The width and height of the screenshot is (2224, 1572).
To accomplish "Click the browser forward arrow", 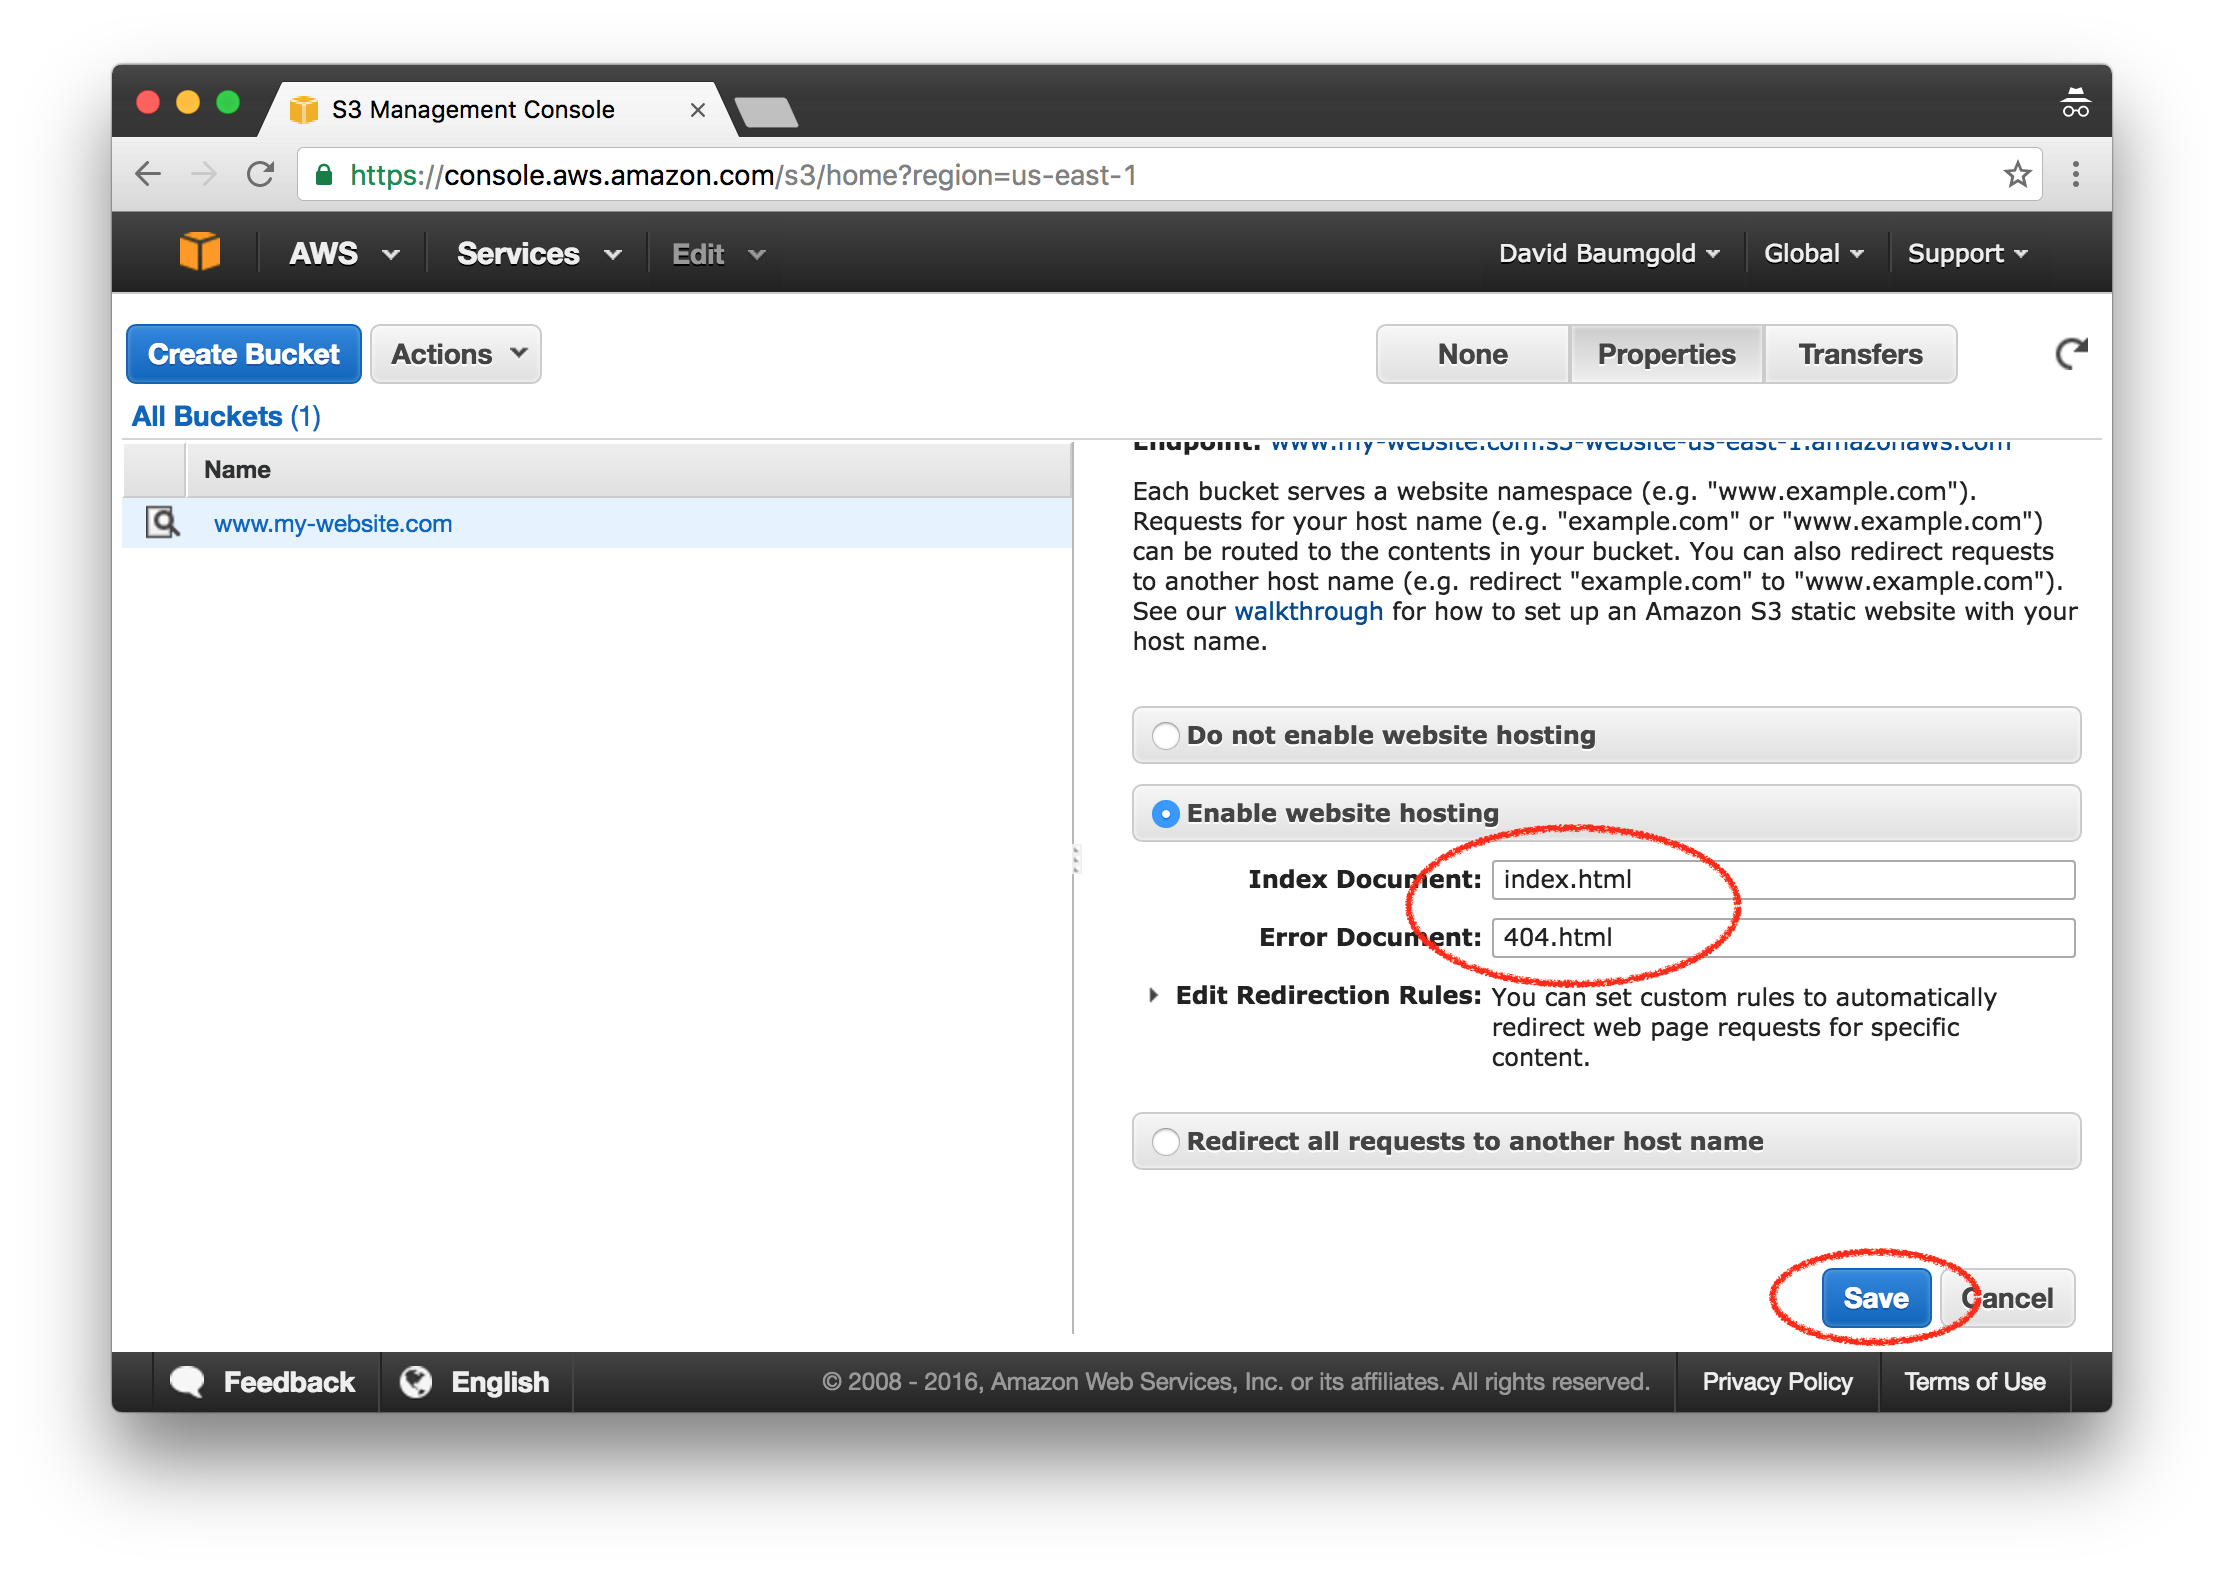I will tap(204, 175).
